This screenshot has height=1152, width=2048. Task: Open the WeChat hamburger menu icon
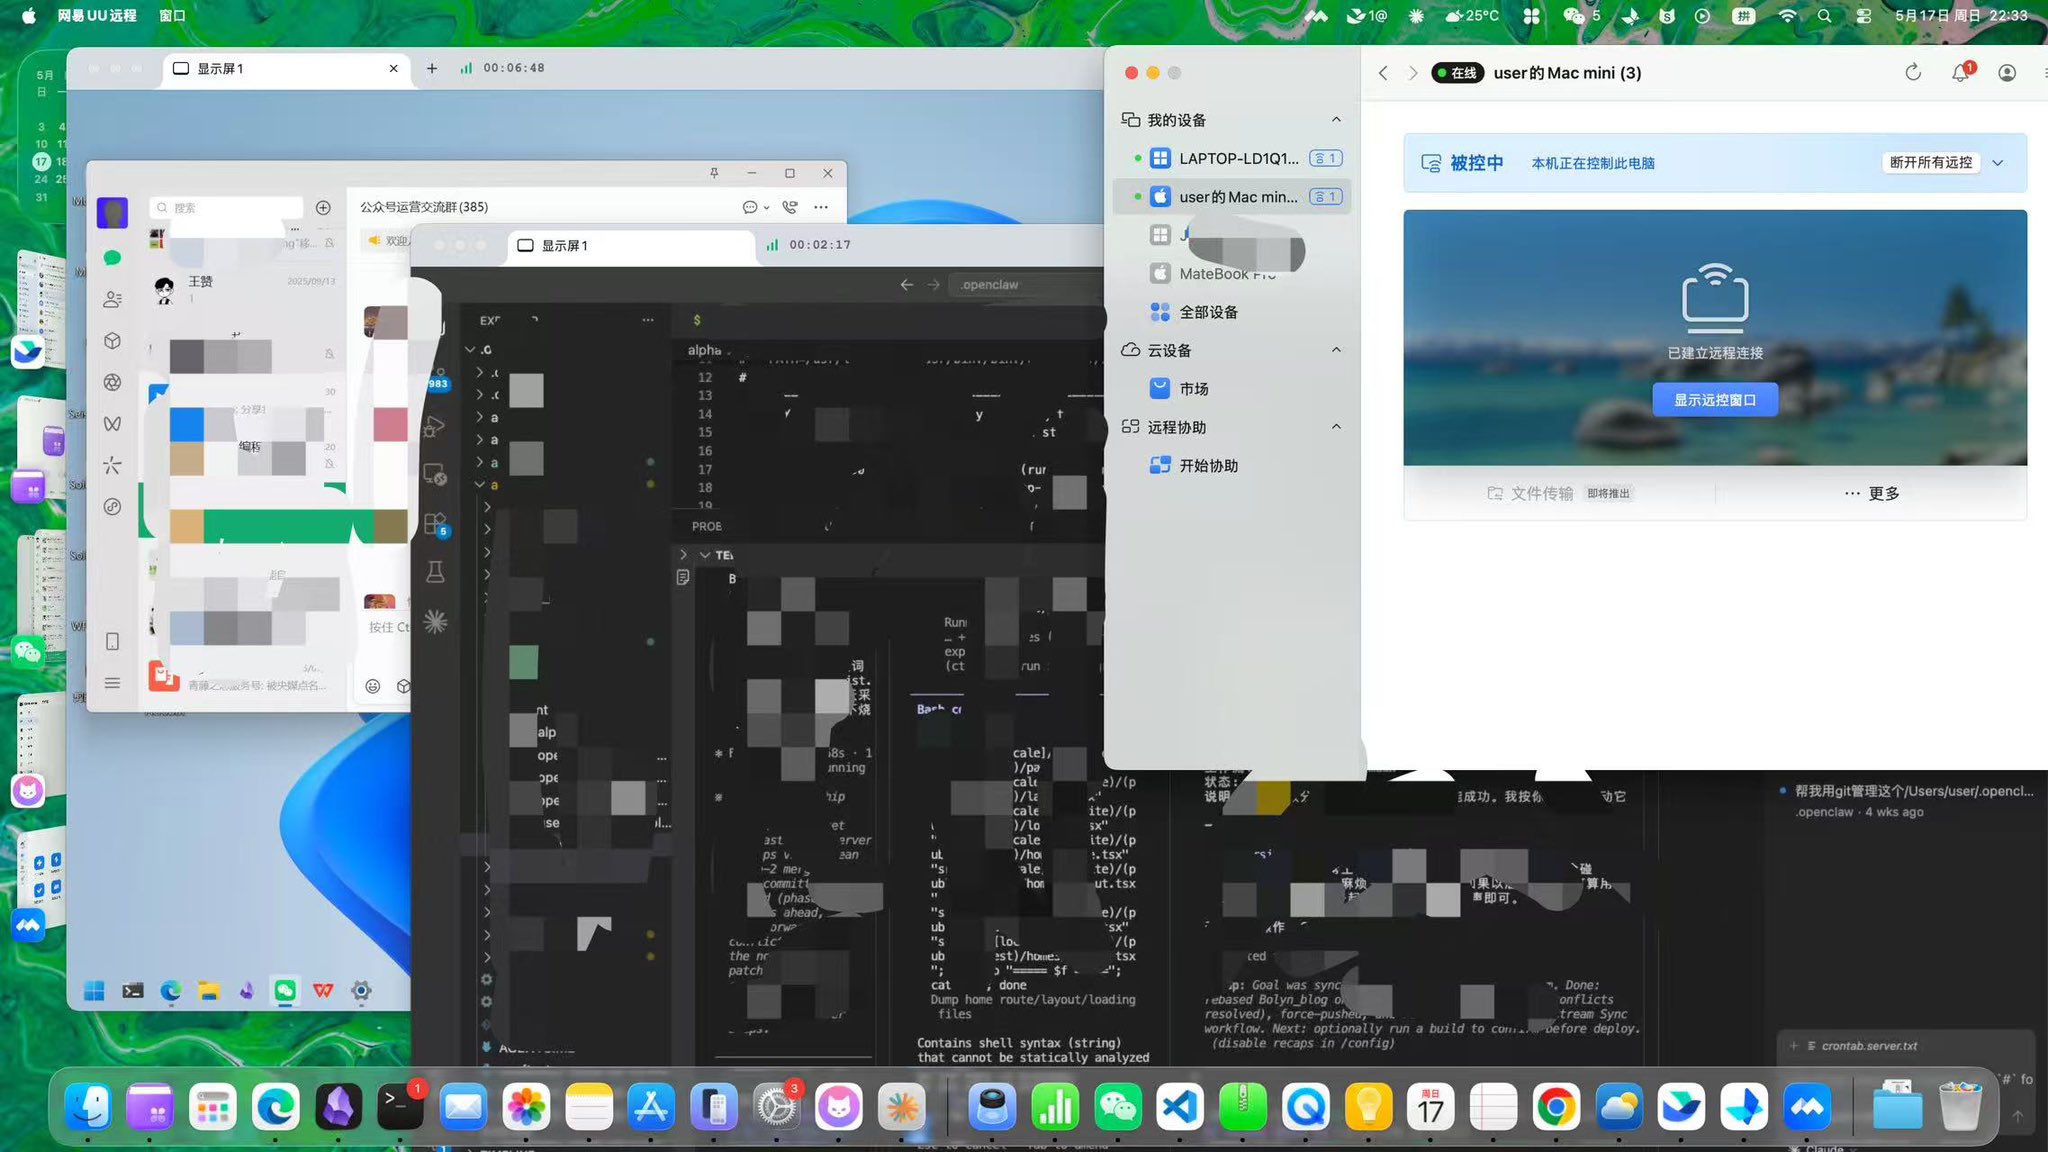click(x=112, y=683)
